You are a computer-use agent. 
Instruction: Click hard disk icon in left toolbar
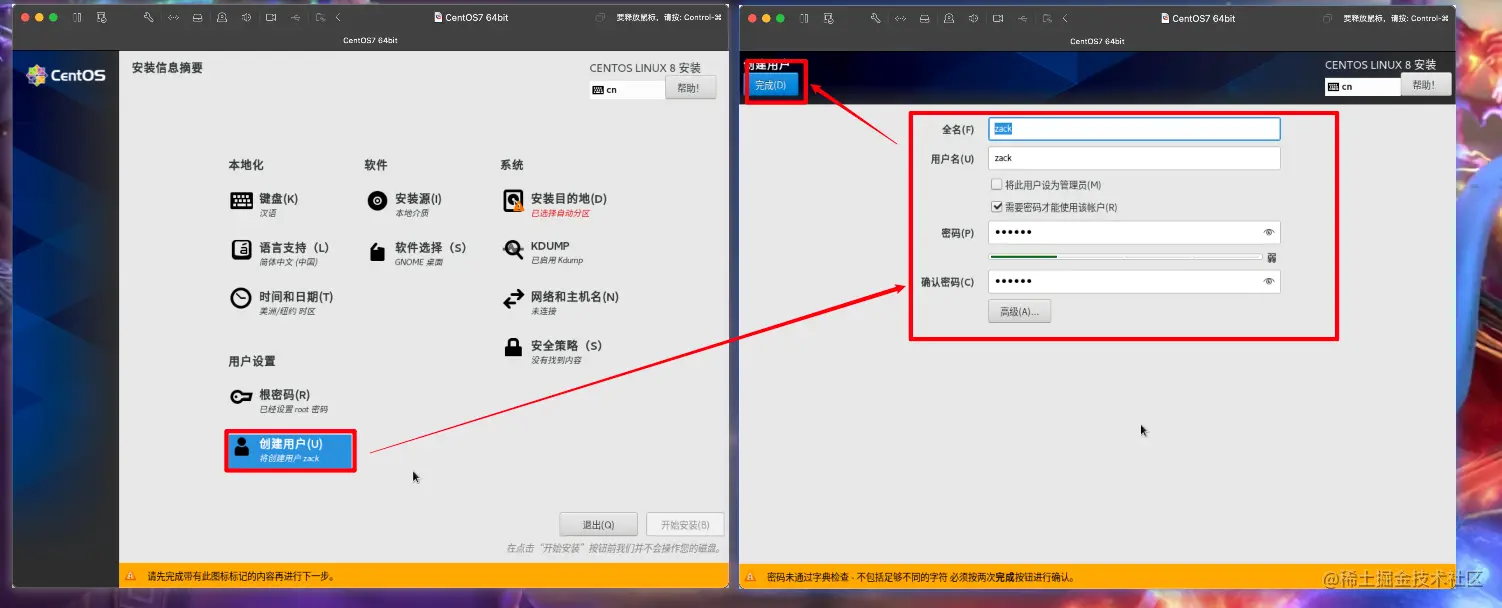197,18
